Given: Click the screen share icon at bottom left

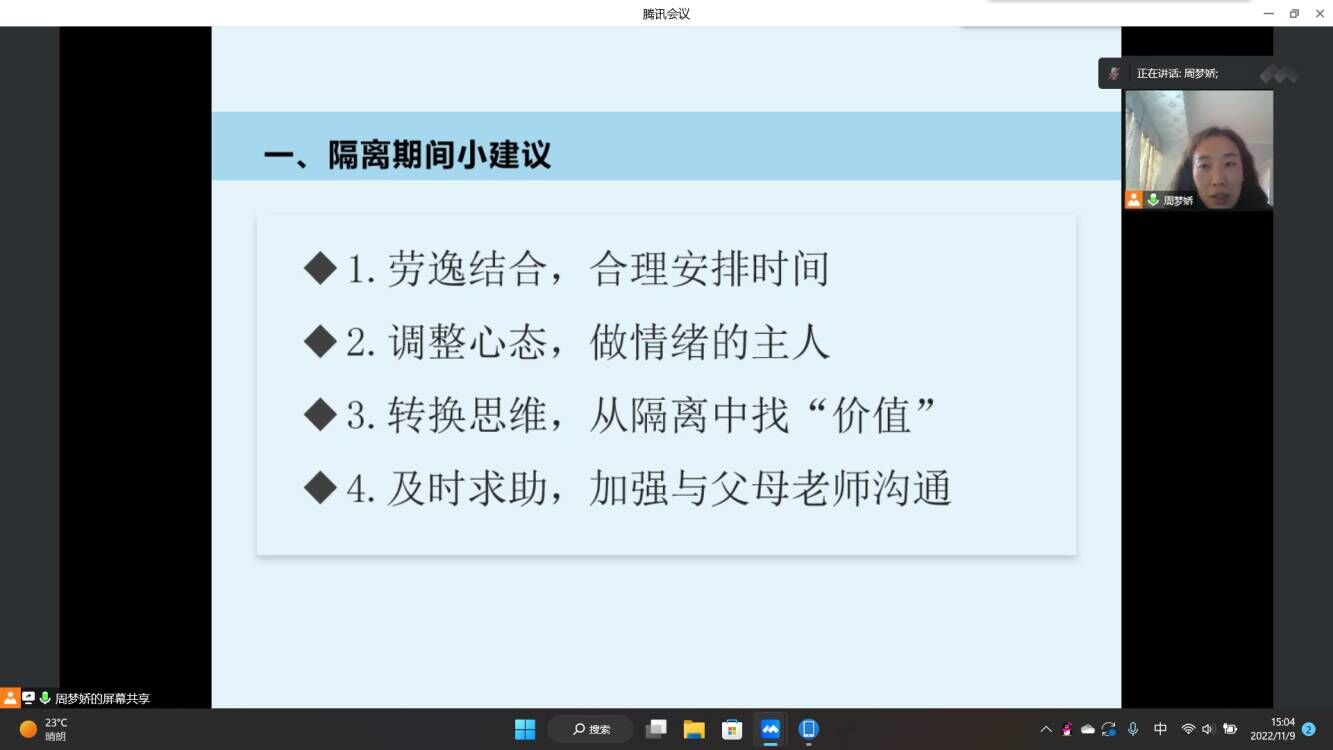Looking at the screenshot, I should coord(28,698).
